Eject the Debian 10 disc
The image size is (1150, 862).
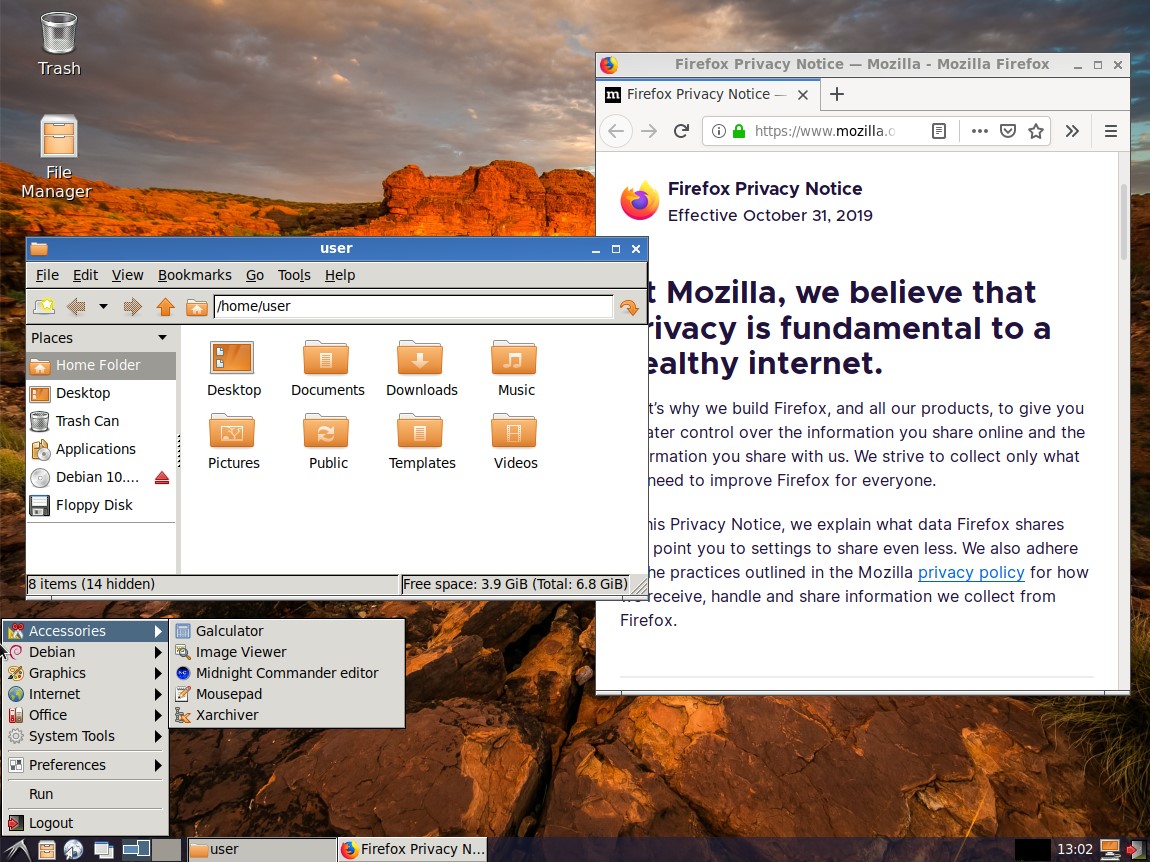[x=162, y=478]
